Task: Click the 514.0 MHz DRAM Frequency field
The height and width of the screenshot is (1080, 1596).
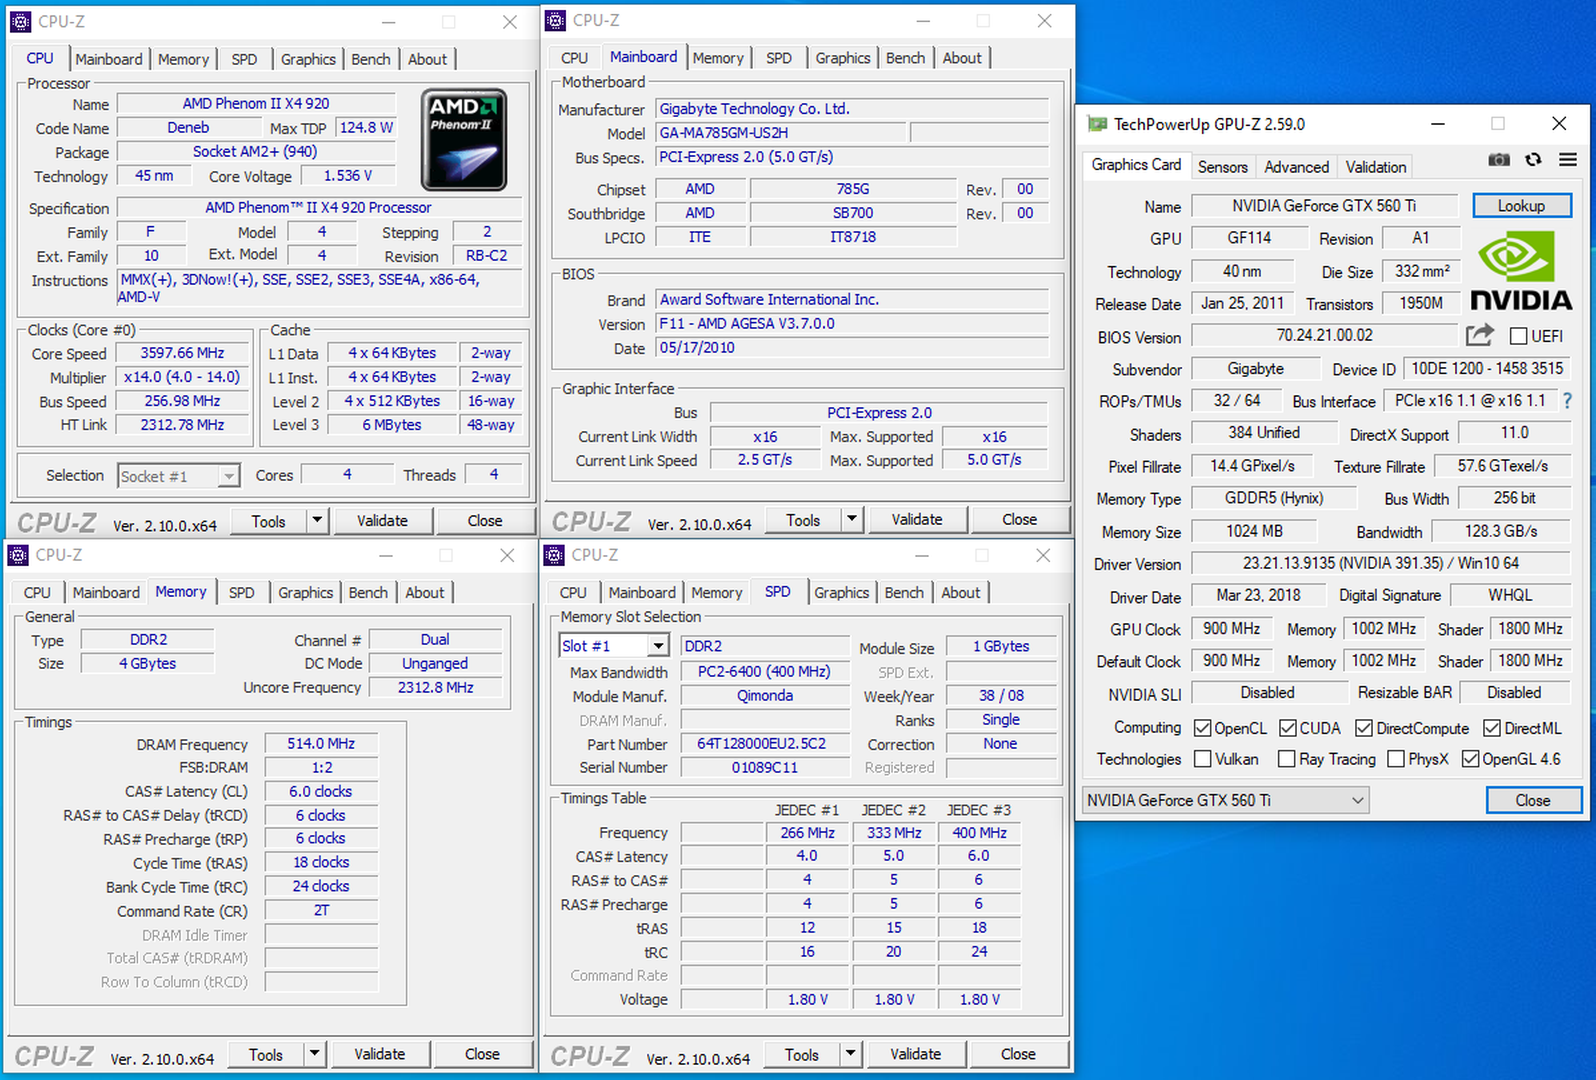Action: (321, 743)
